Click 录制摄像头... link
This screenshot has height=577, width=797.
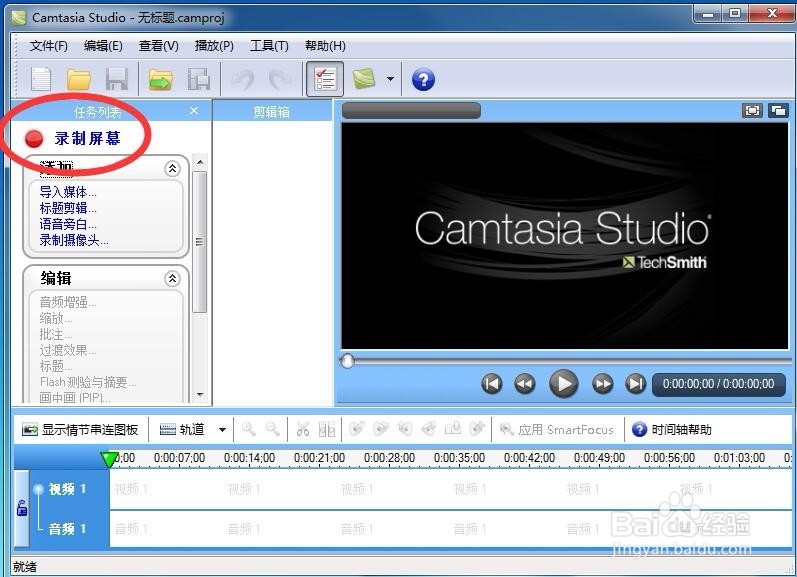coord(74,240)
